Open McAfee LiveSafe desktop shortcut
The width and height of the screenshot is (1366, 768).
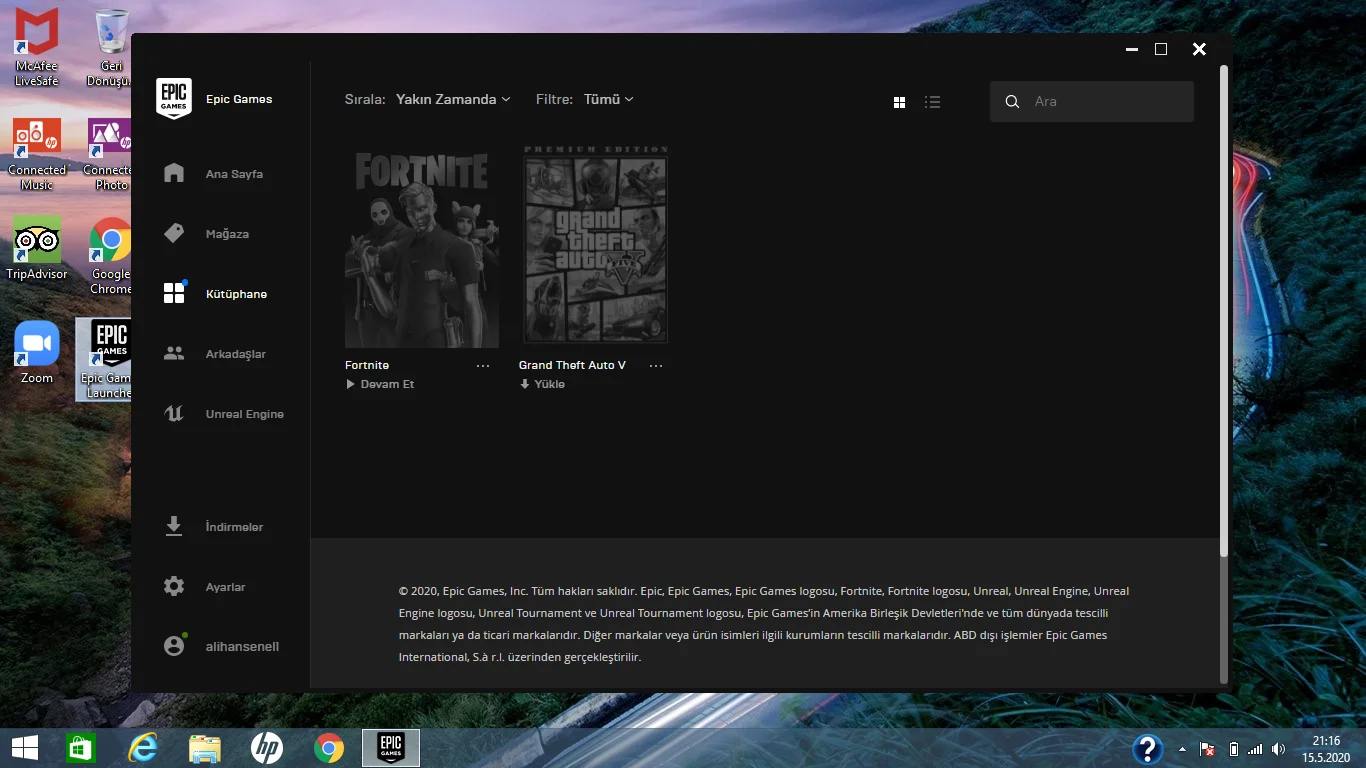coord(37,47)
